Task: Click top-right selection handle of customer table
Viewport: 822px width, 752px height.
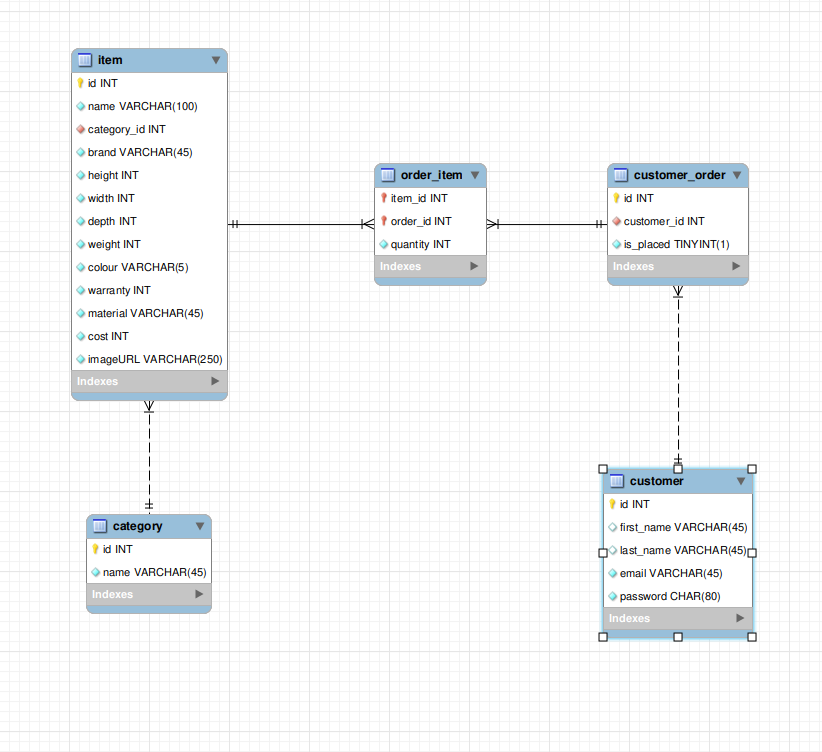Action: tap(752, 469)
